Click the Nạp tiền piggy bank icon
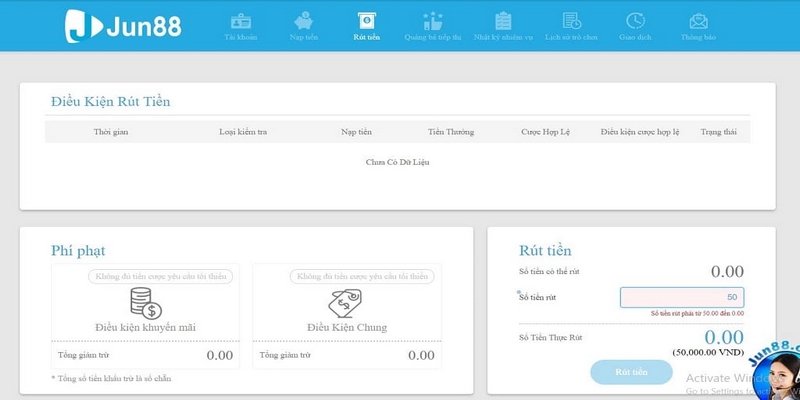This screenshot has width=800, height=400. [x=303, y=21]
